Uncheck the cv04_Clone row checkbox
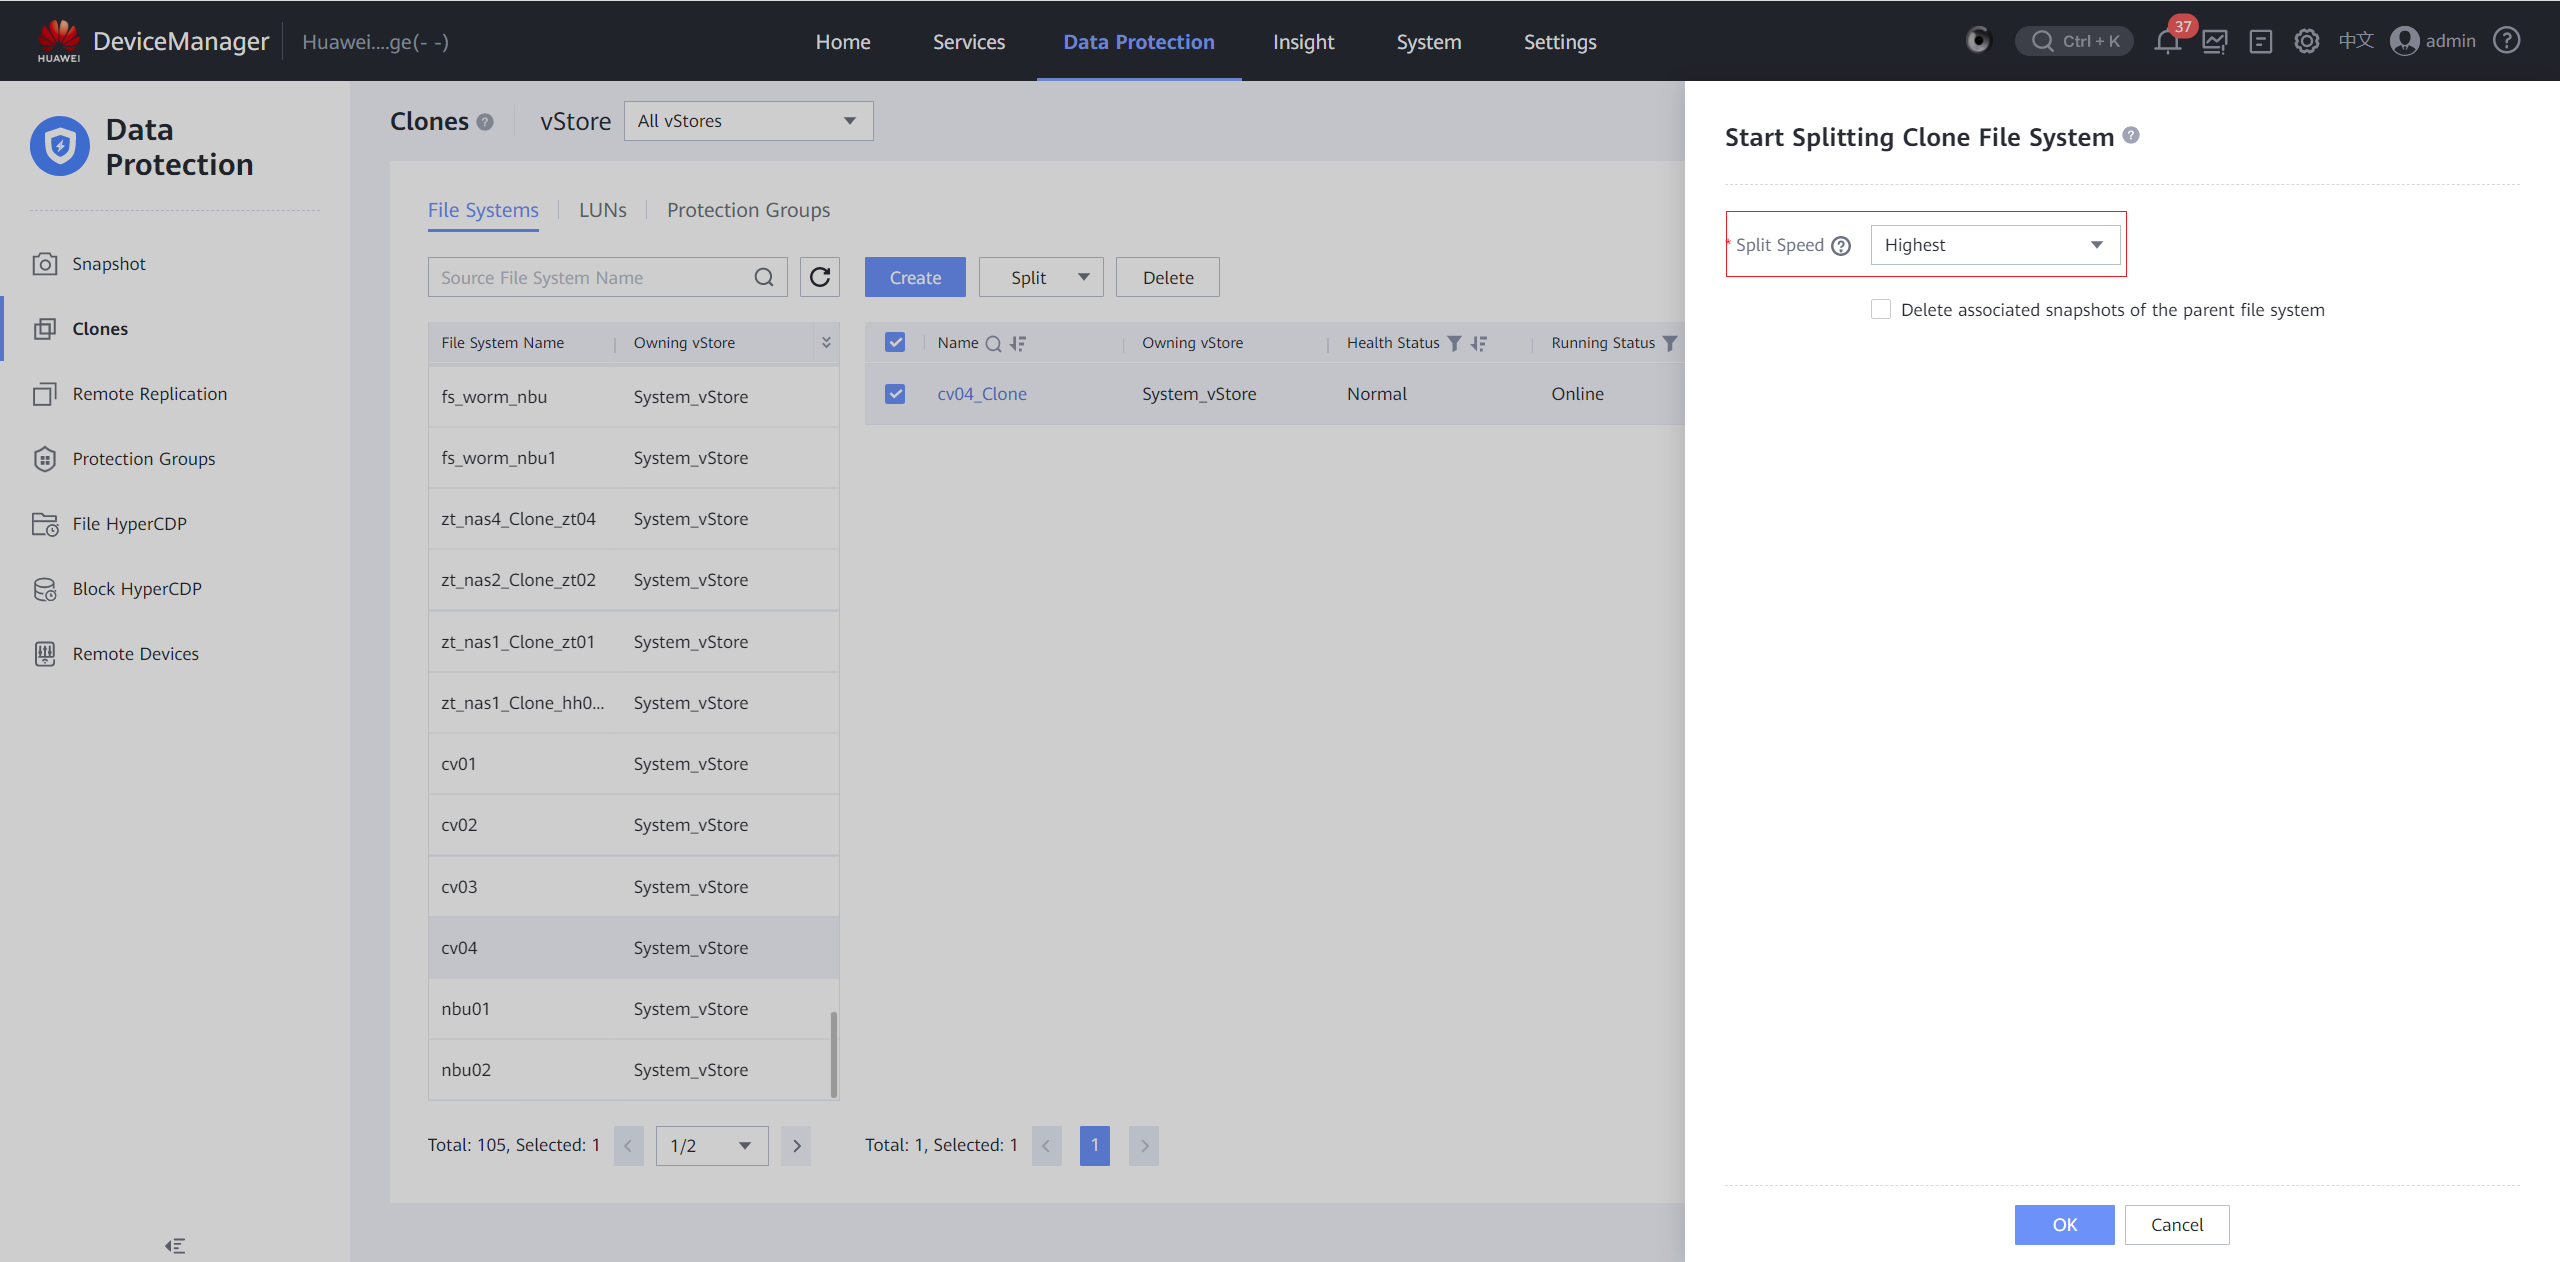 click(x=895, y=394)
